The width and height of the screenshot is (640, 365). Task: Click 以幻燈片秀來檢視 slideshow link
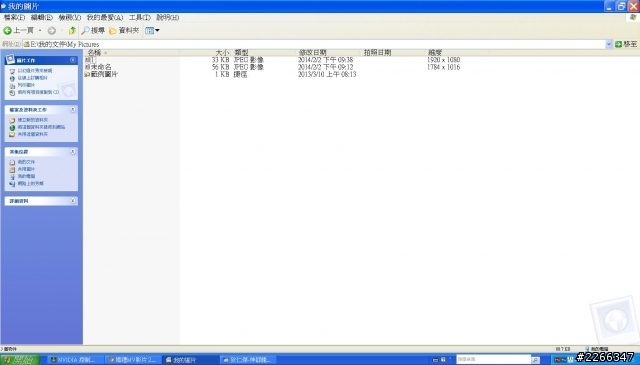click(35, 71)
